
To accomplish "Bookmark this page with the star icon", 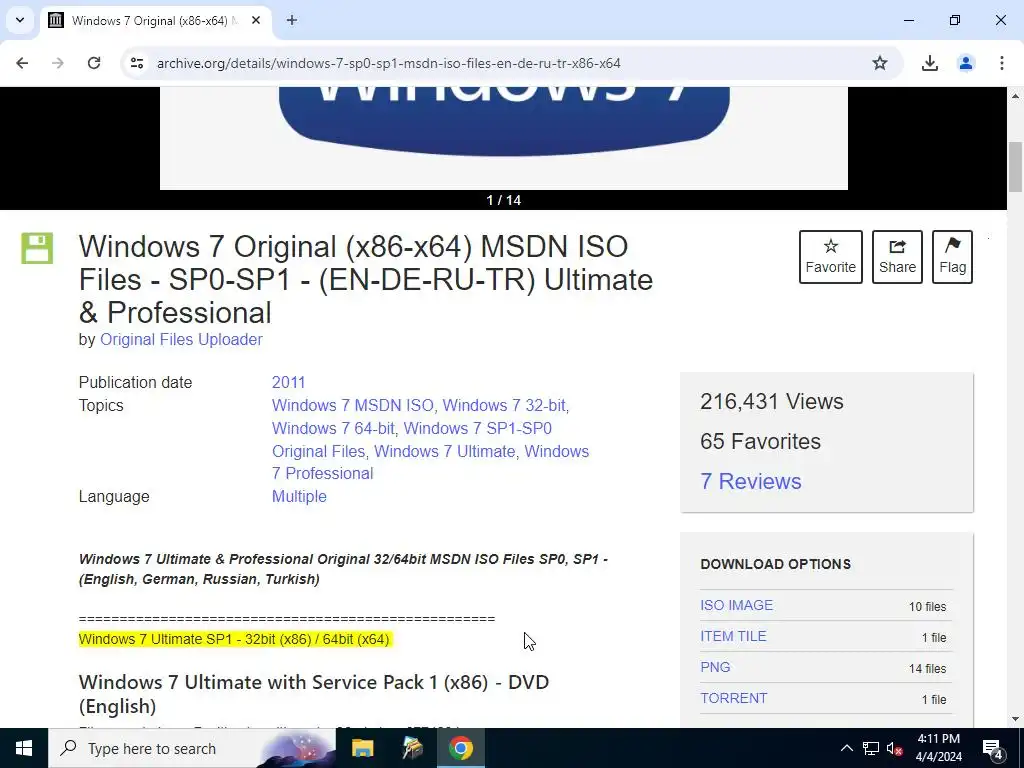I will (880, 63).
